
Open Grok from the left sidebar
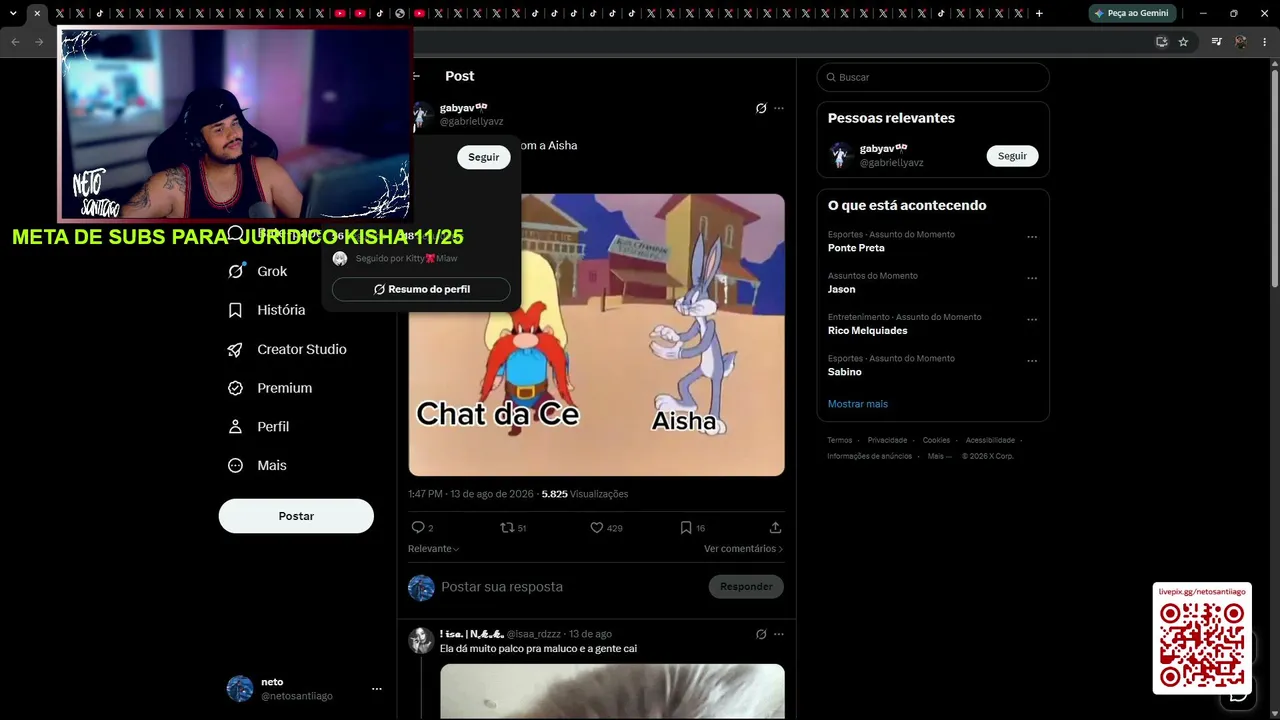pos(258,271)
